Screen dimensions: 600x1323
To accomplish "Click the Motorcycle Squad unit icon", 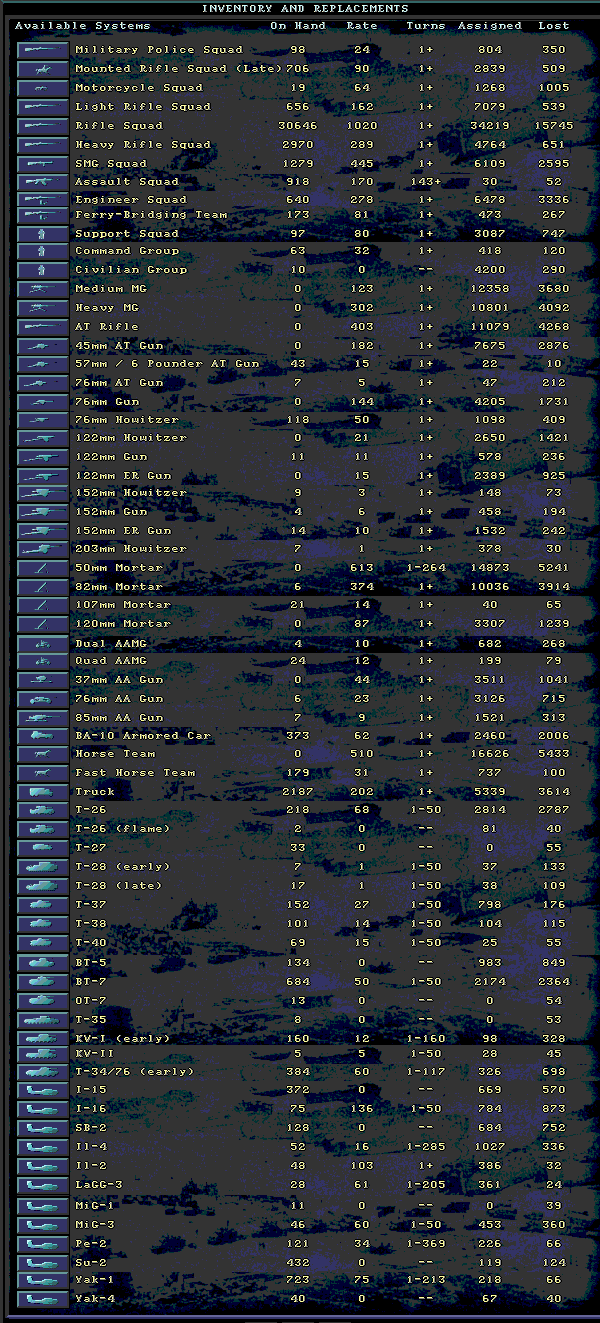I will click(x=43, y=88).
